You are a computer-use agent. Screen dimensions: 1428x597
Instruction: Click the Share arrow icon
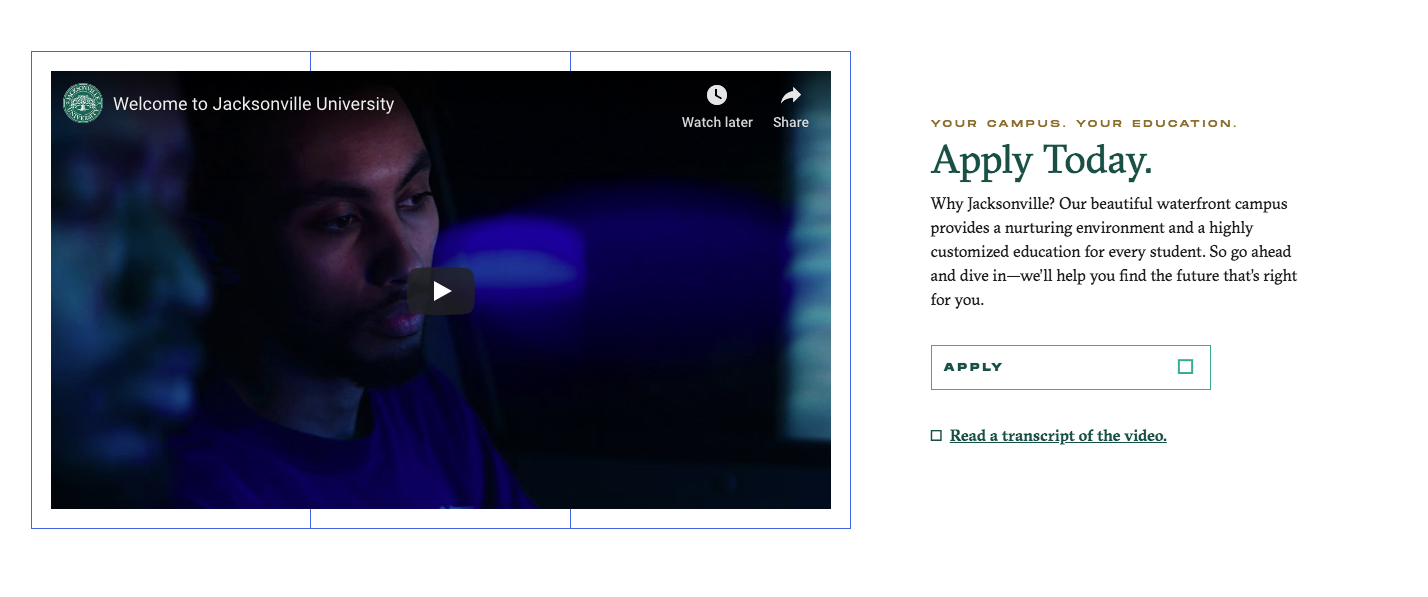pos(791,95)
